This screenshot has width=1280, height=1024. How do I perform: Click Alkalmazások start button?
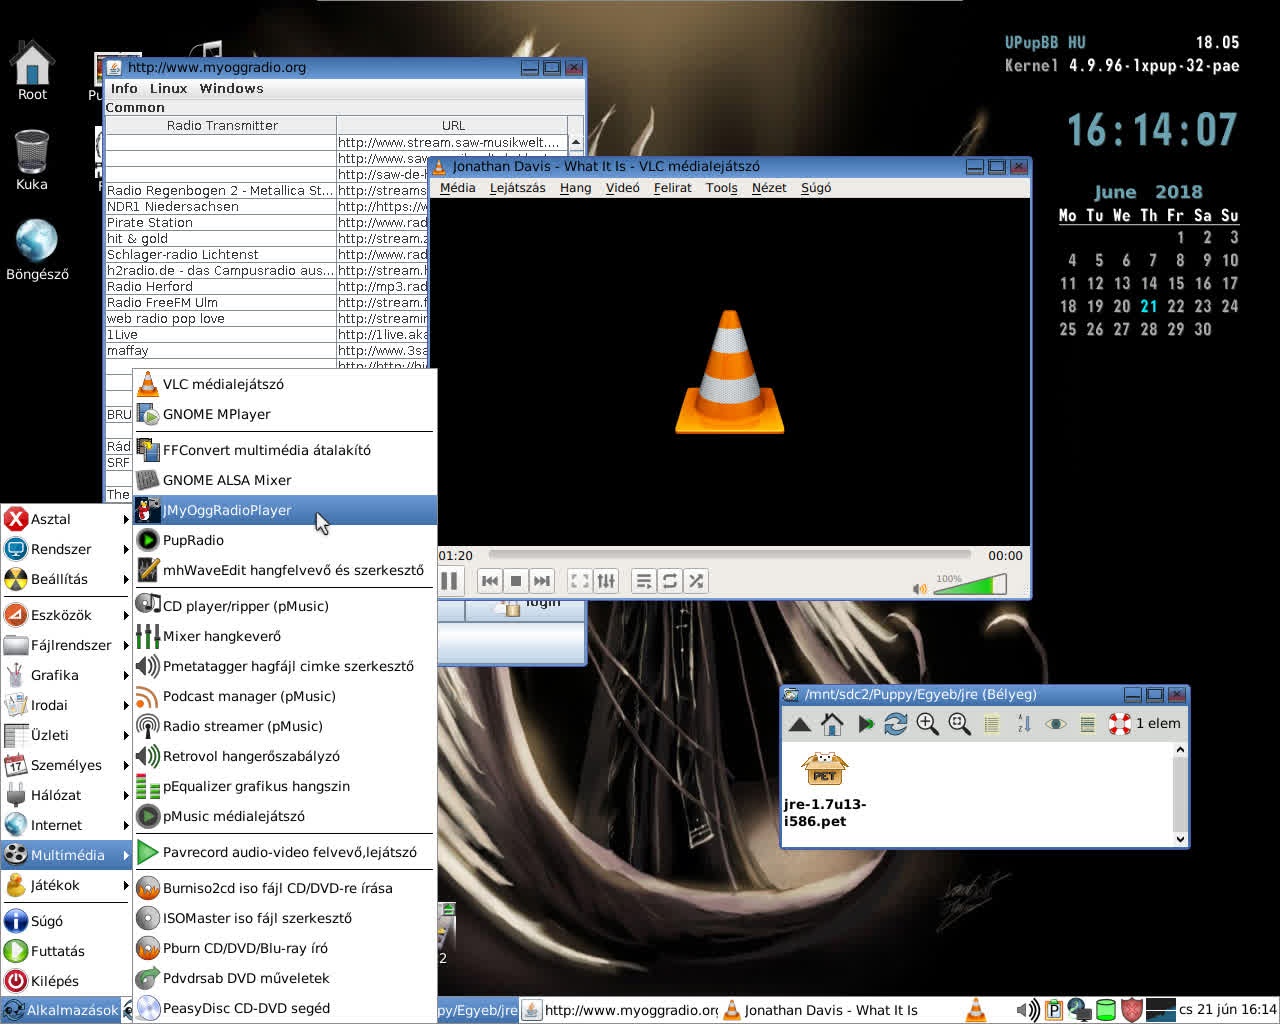tap(61, 1010)
